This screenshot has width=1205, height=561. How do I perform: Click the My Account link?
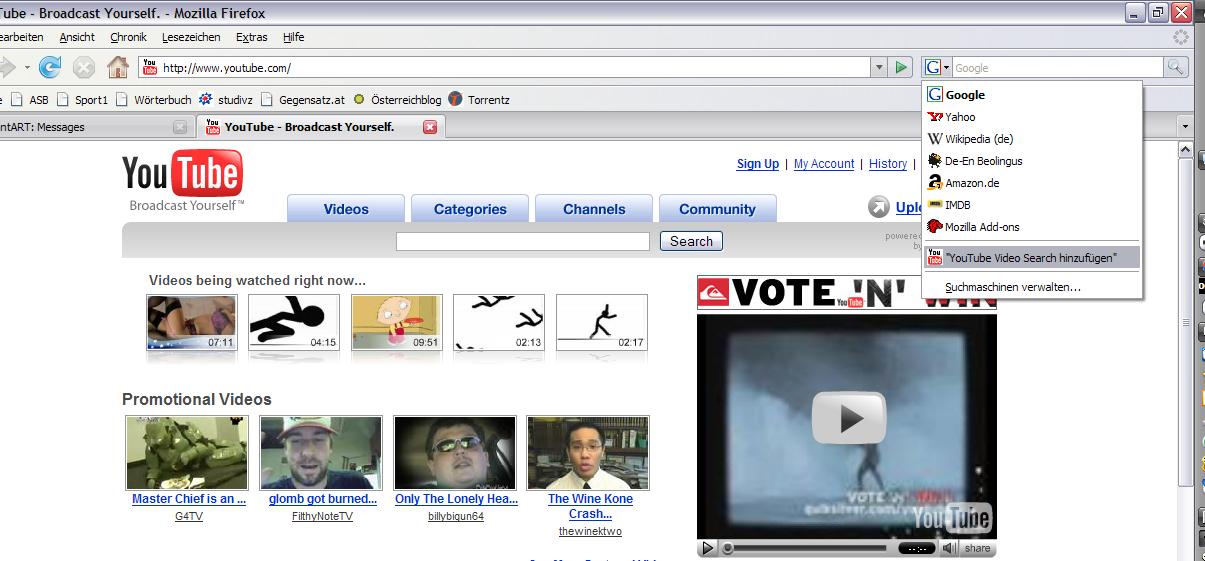(824, 164)
